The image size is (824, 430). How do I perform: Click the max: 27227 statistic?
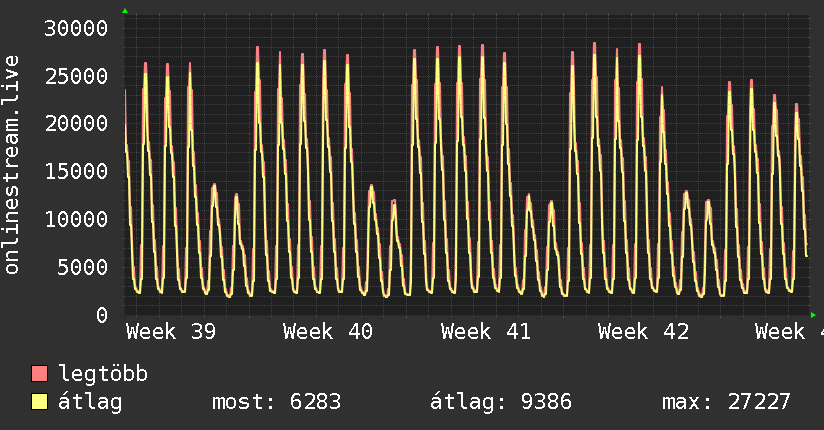tap(726, 402)
